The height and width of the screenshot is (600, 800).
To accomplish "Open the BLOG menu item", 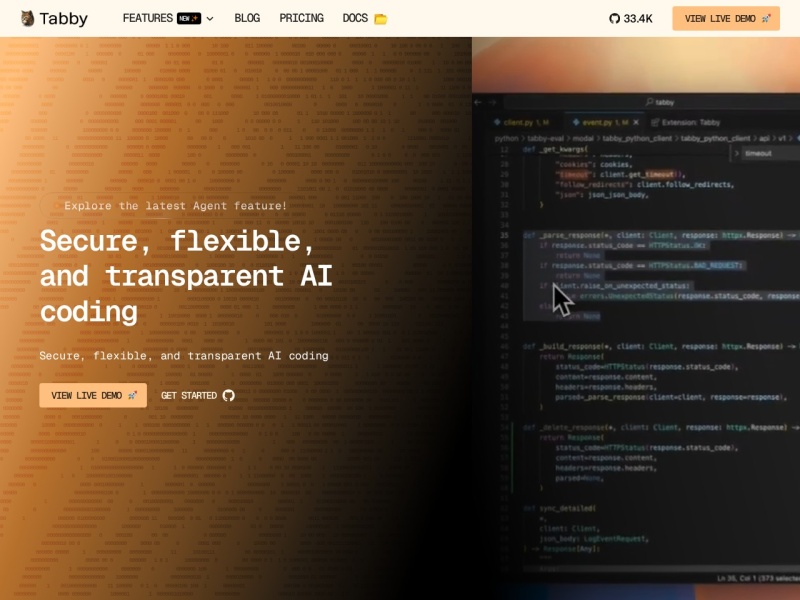I will pos(247,18).
